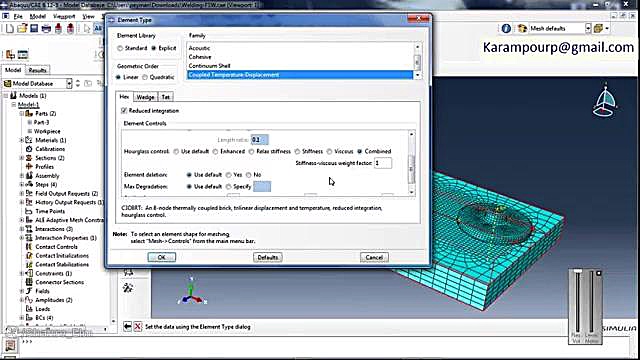Viewport: 640px width, 360px height.
Task: Choose Quadratic geometric order
Action: 145,77
